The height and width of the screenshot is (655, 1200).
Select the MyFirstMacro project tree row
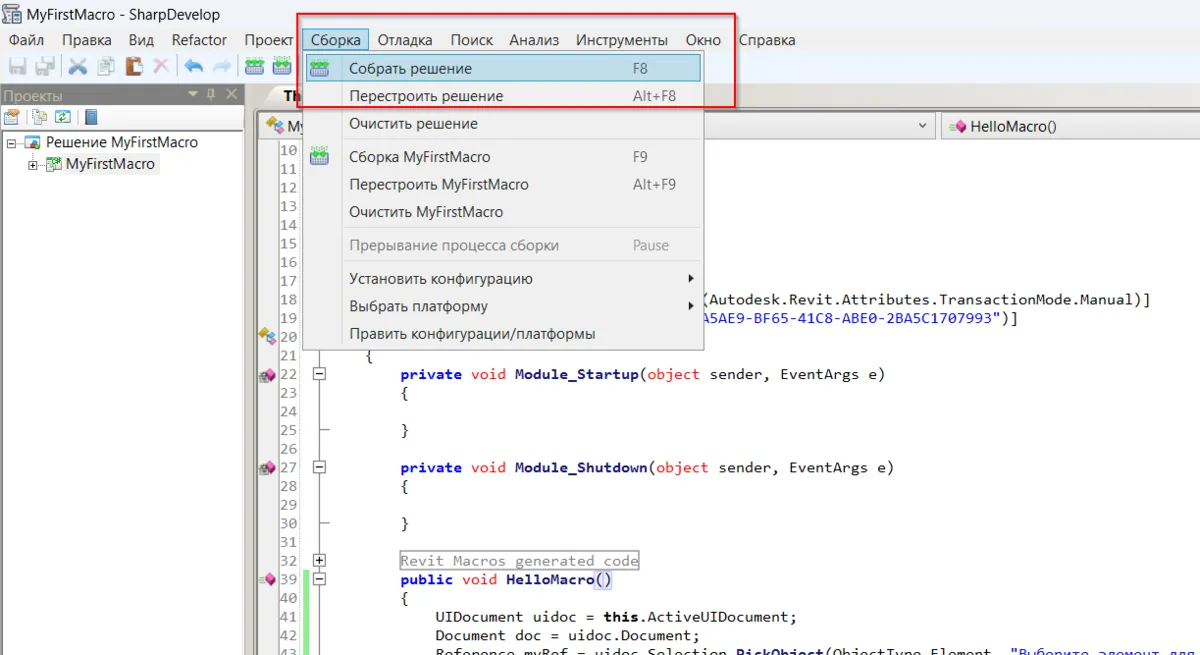tap(110, 164)
